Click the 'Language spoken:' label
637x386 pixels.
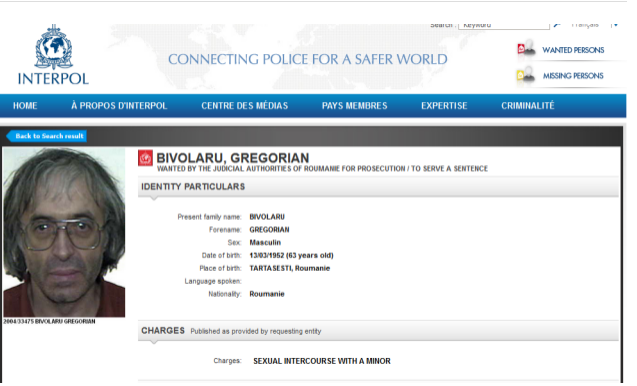(x=213, y=281)
